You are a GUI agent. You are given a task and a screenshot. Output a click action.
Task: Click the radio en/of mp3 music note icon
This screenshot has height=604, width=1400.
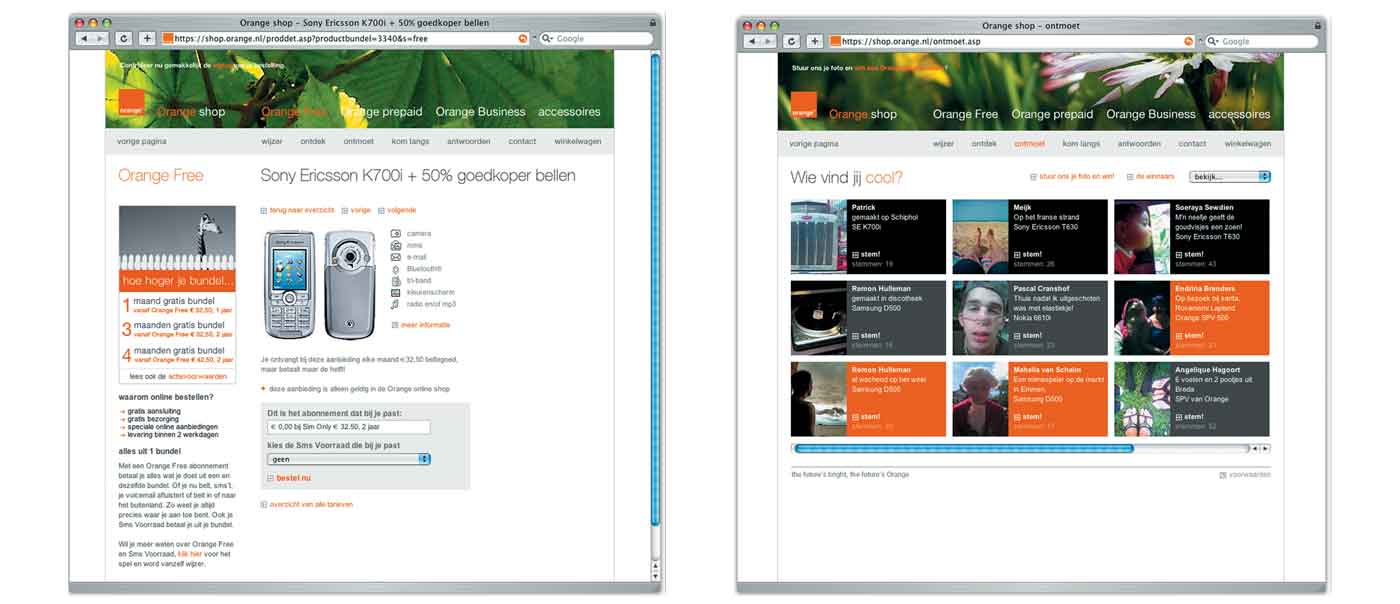click(396, 304)
